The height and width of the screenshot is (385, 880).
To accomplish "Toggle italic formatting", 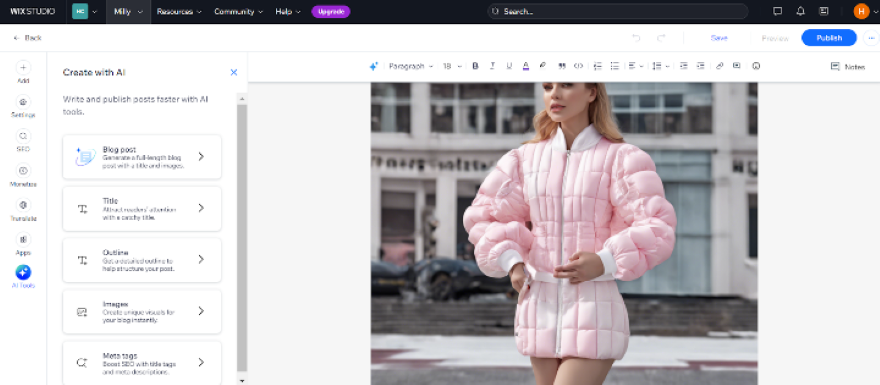I will tap(492, 66).
